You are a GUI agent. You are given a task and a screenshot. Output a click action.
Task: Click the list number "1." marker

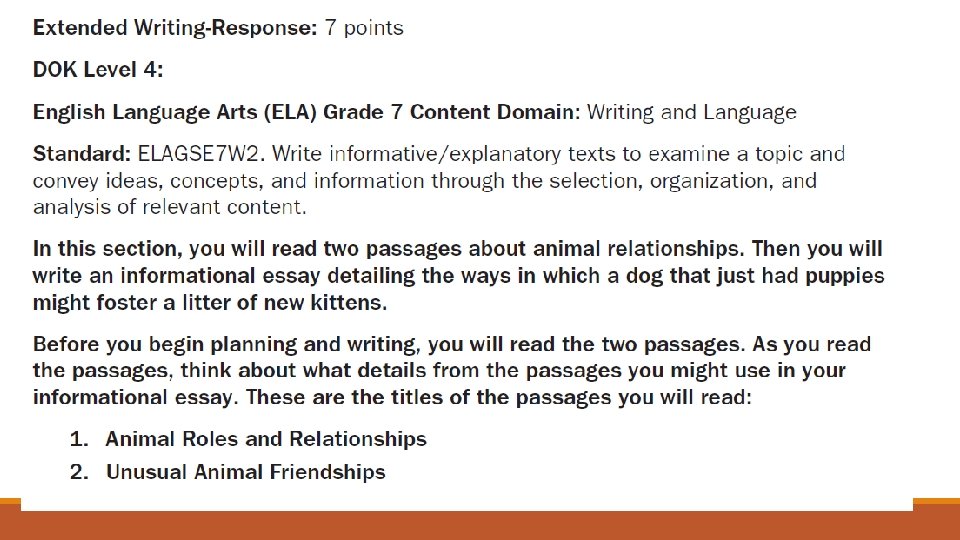(x=81, y=439)
